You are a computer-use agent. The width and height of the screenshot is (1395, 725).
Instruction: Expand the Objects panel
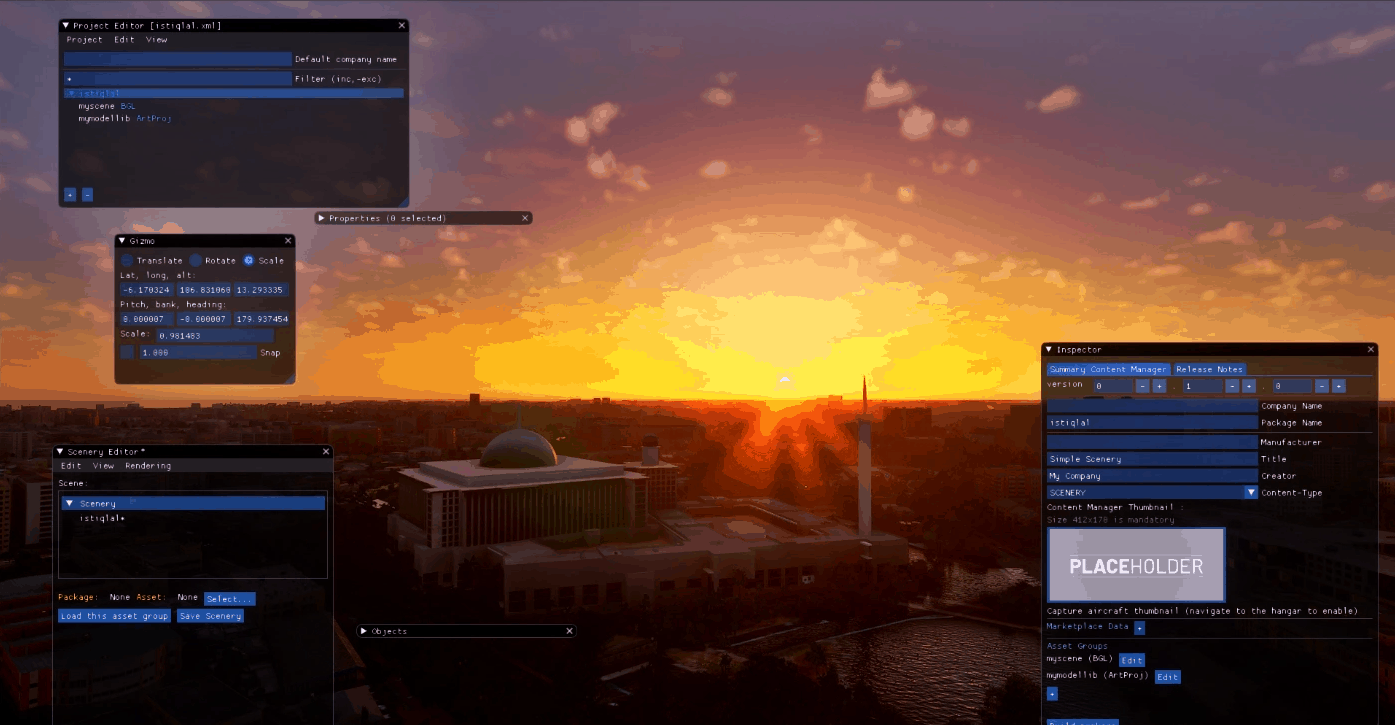364,632
